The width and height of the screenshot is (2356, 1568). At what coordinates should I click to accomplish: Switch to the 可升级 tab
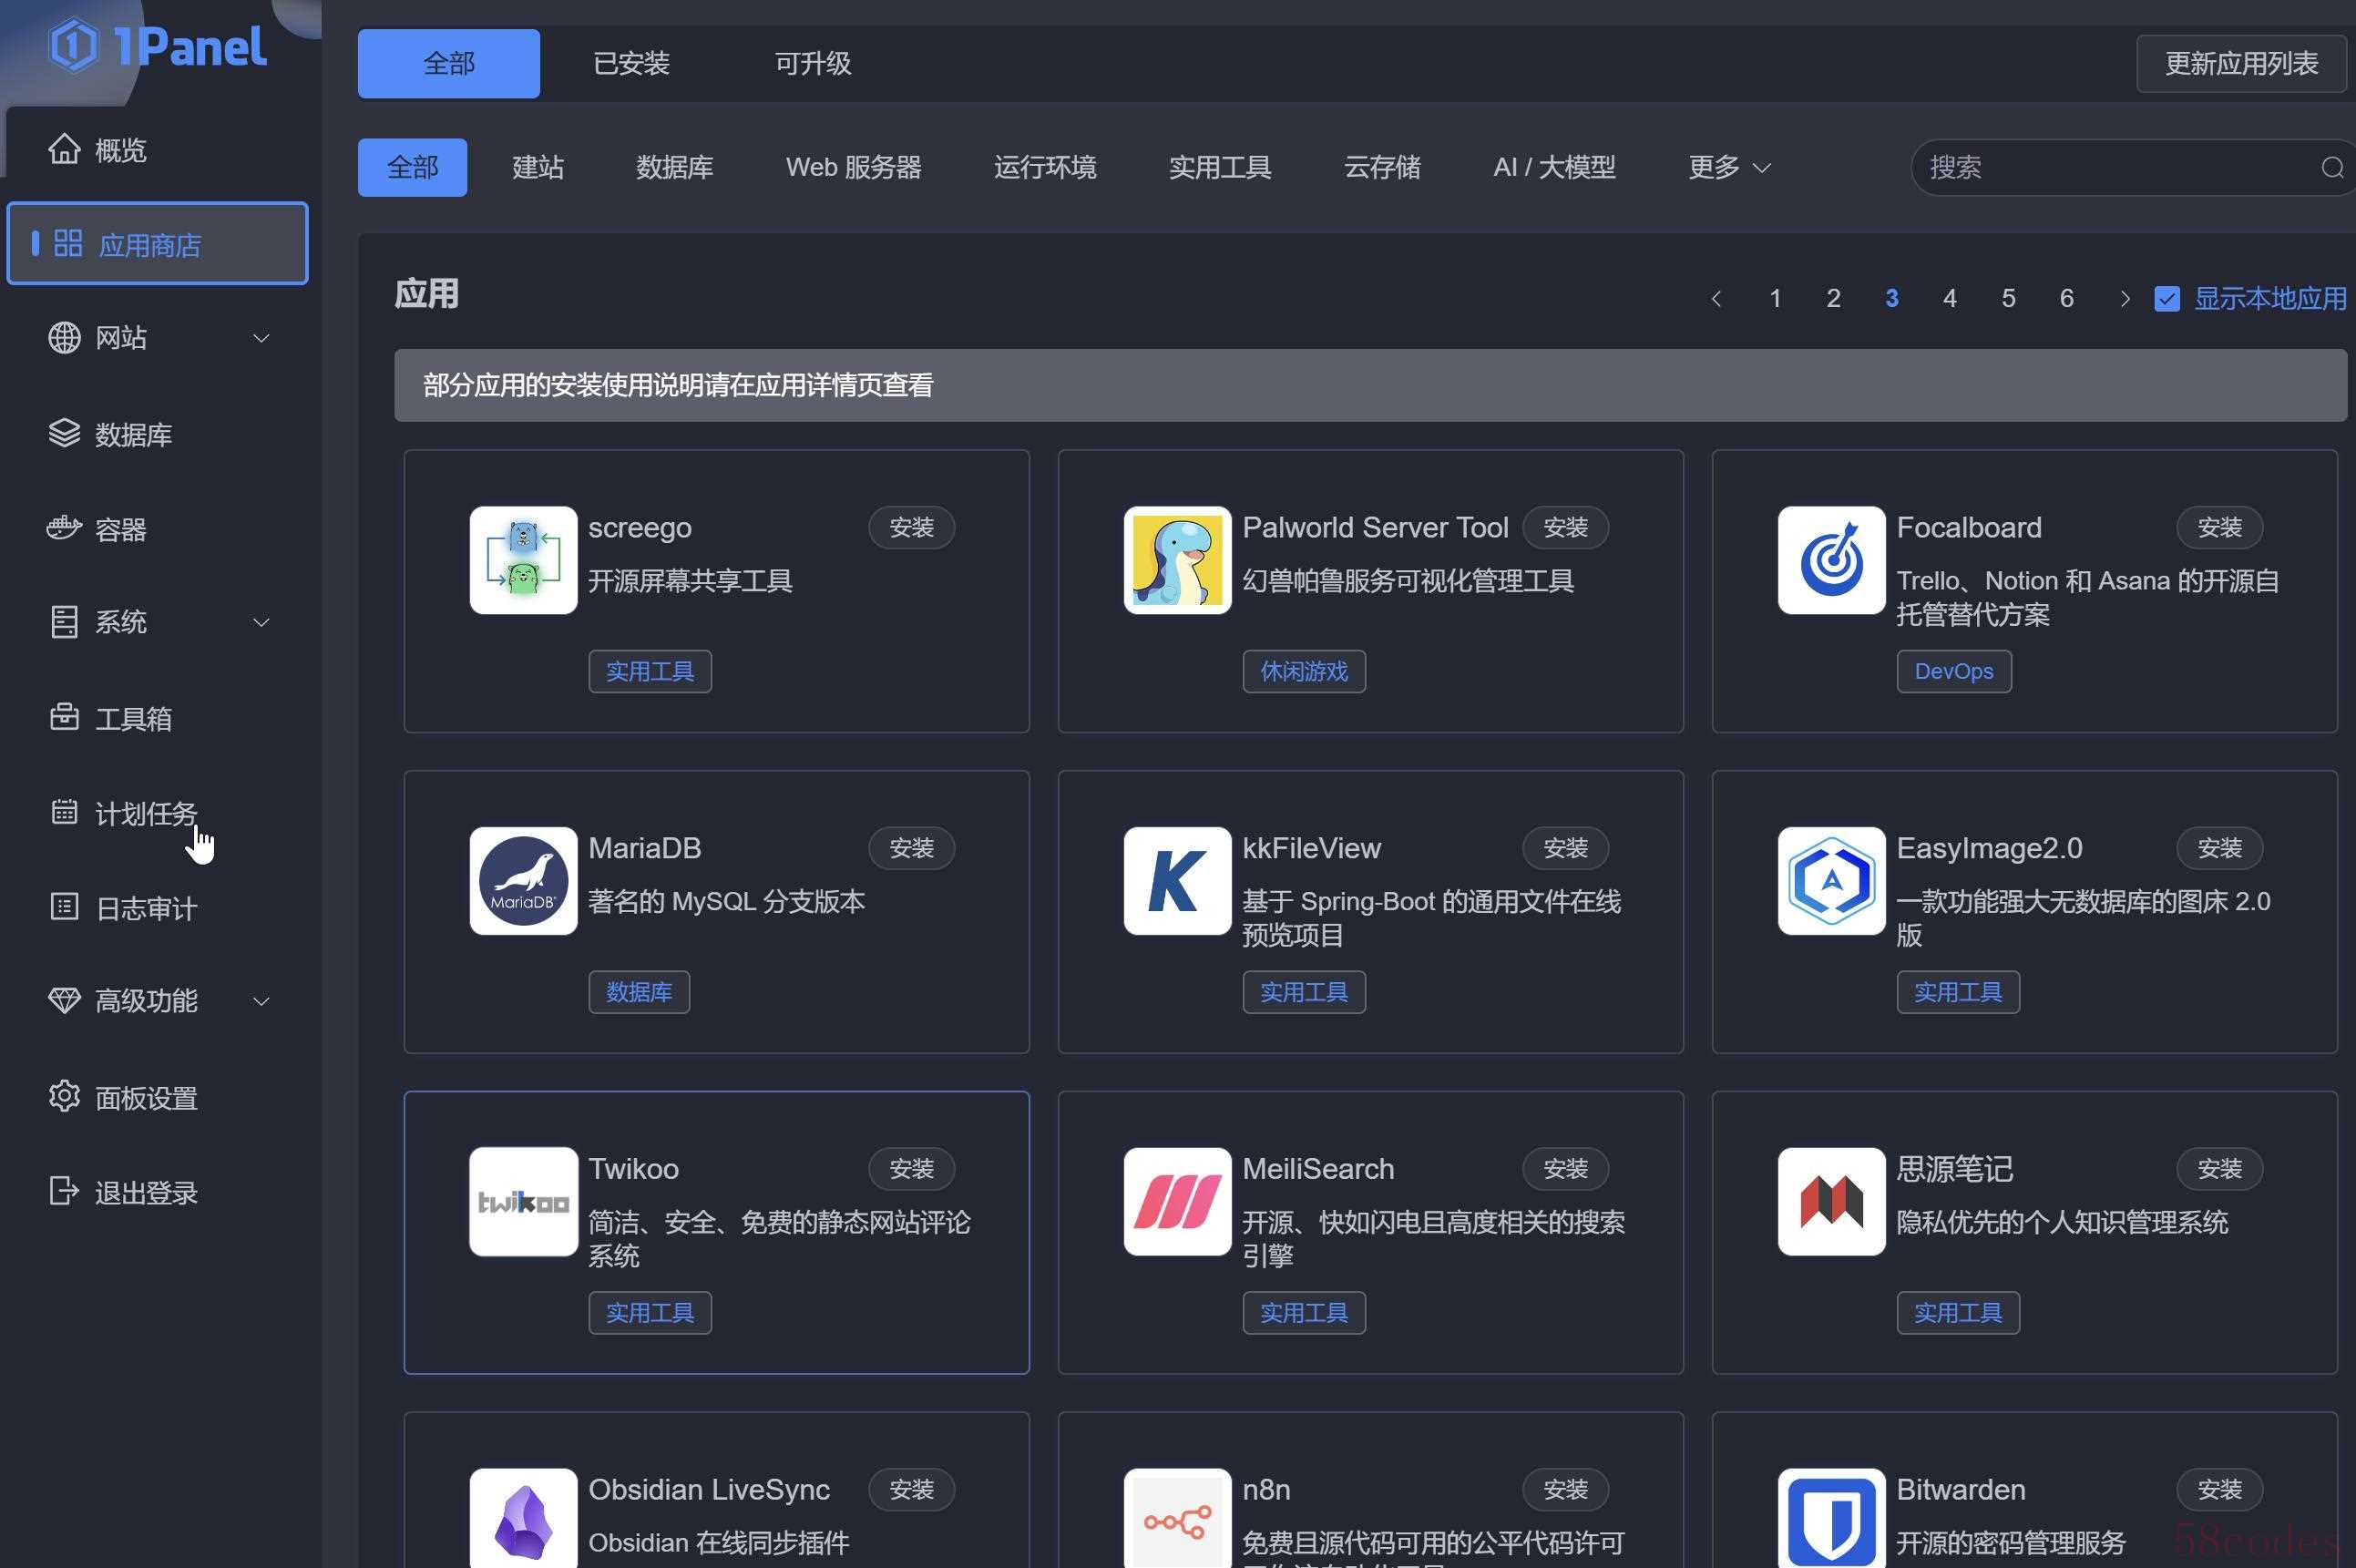tap(813, 63)
